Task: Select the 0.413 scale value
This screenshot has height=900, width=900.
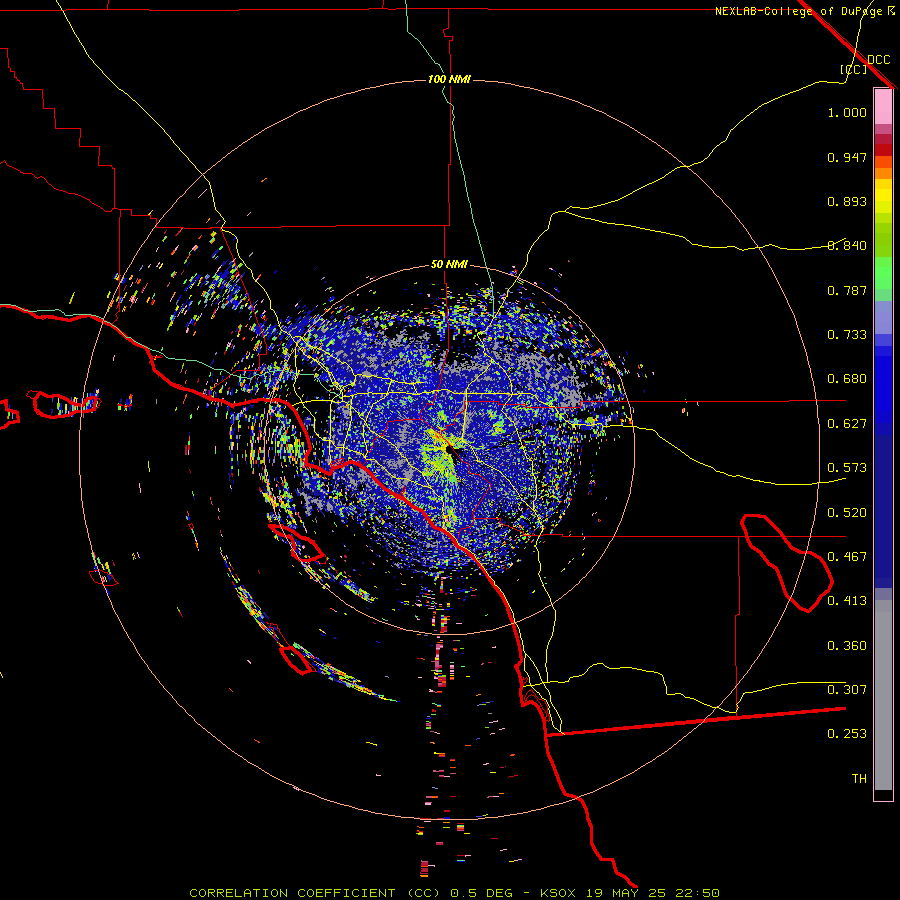Action: click(847, 601)
